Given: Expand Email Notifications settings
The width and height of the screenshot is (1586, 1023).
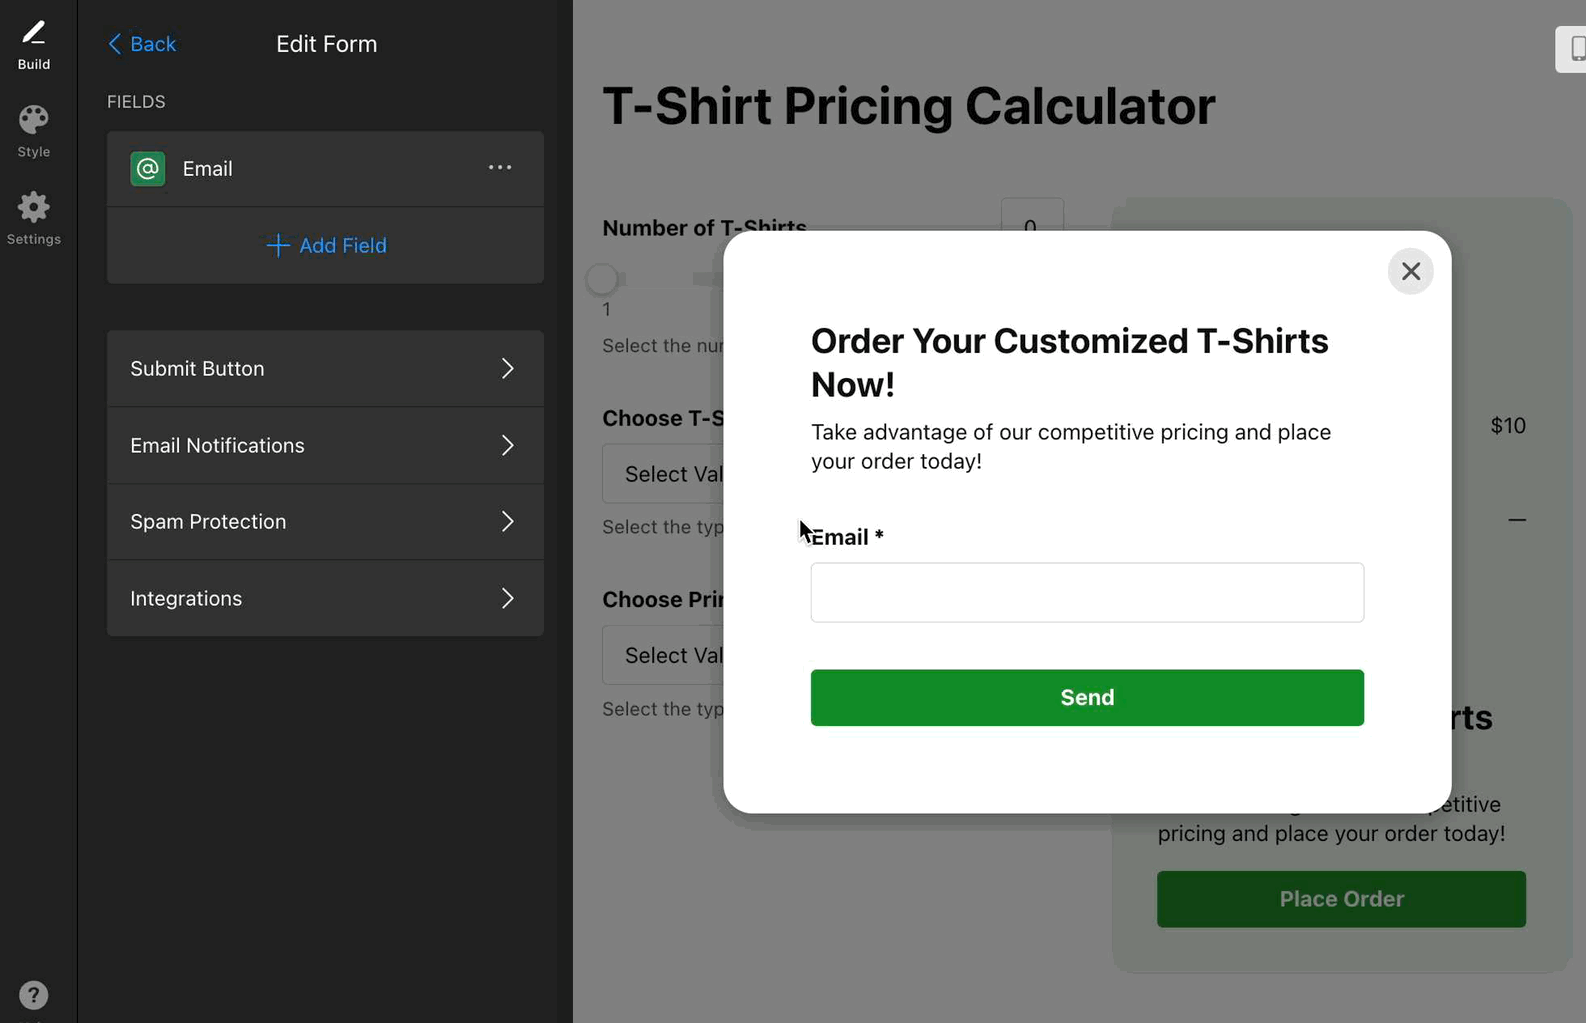Looking at the screenshot, I should (325, 446).
